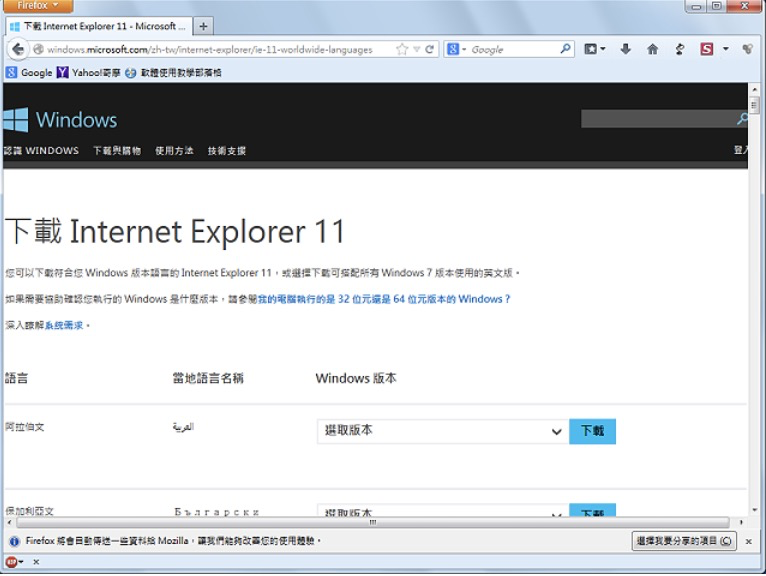766x576 pixels.
Task: Click the rightmost toolbar extension icon
Action: click(x=747, y=49)
